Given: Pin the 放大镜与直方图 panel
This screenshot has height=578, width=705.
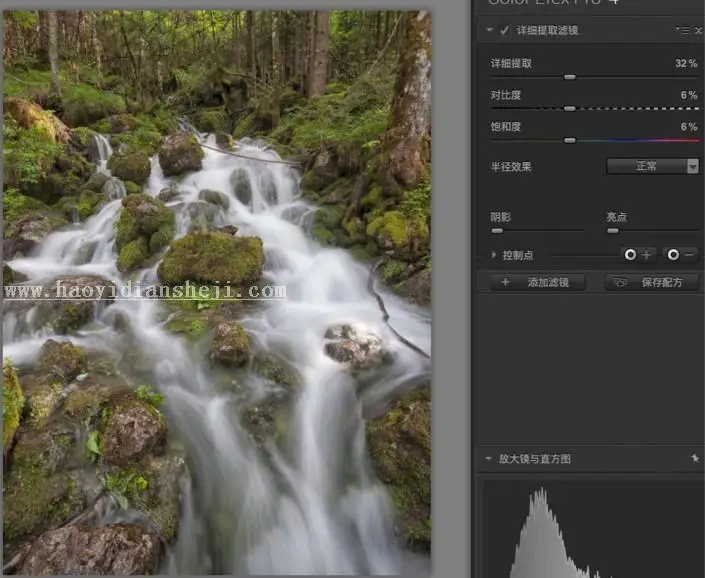Looking at the screenshot, I should point(695,458).
